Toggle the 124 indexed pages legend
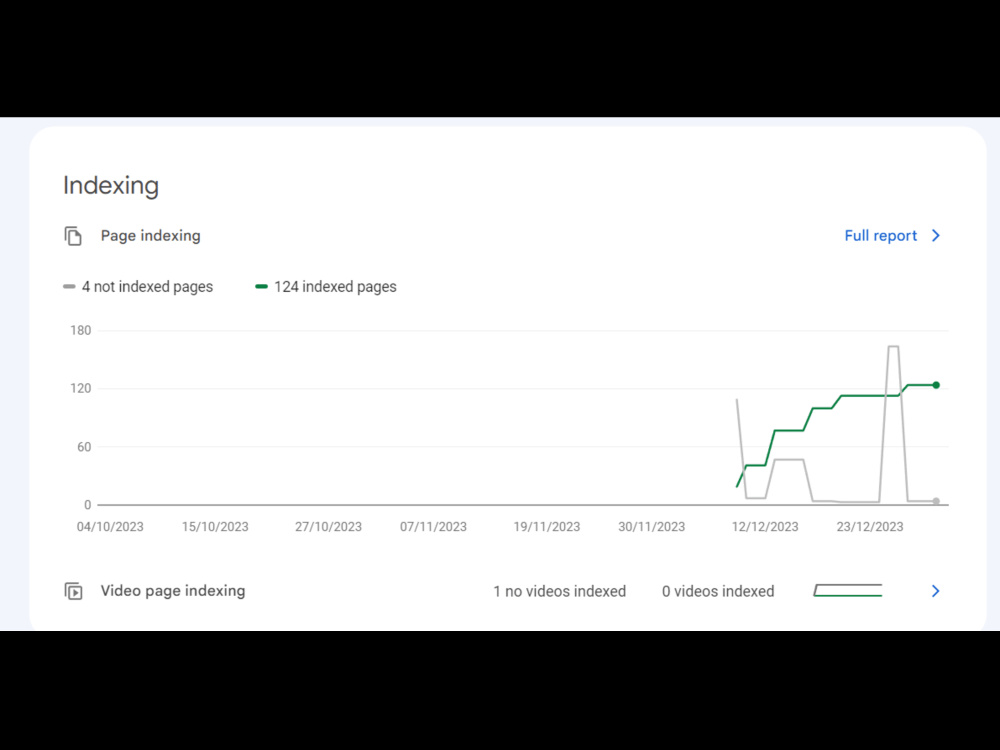The height and width of the screenshot is (750, 1000). pos(326,287)
